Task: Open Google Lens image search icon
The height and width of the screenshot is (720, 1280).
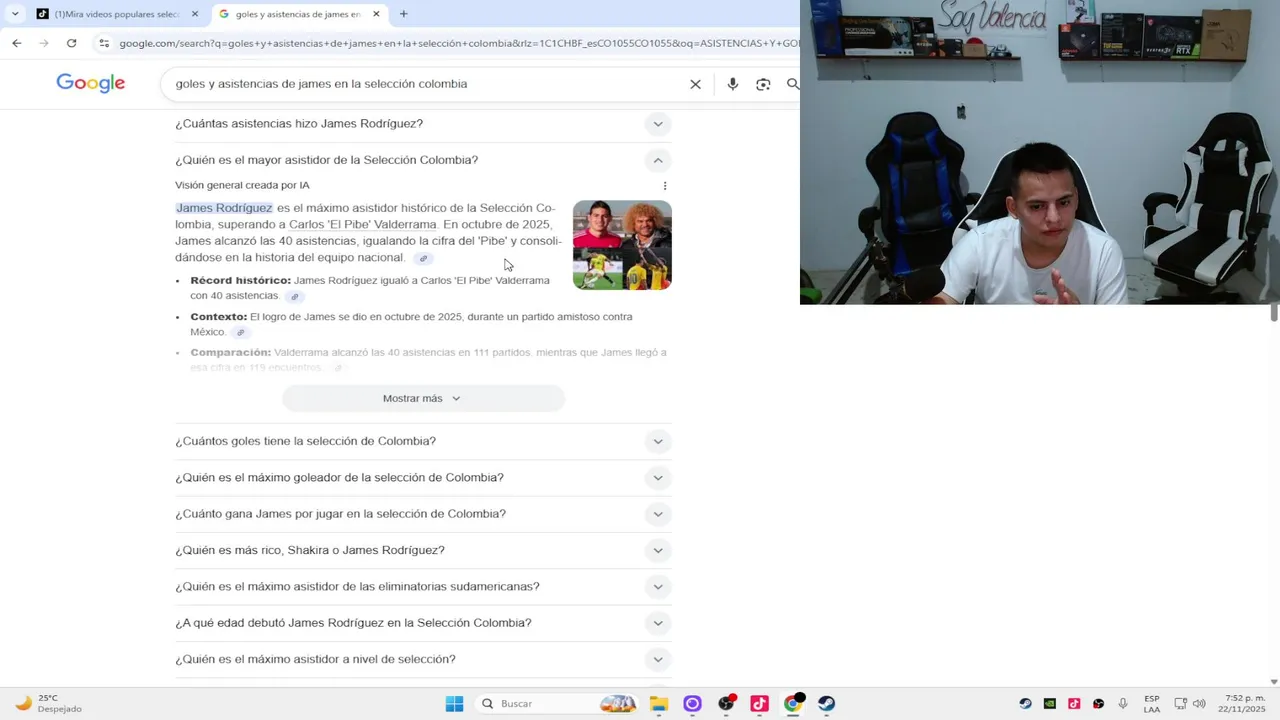Action: (763, 84)
